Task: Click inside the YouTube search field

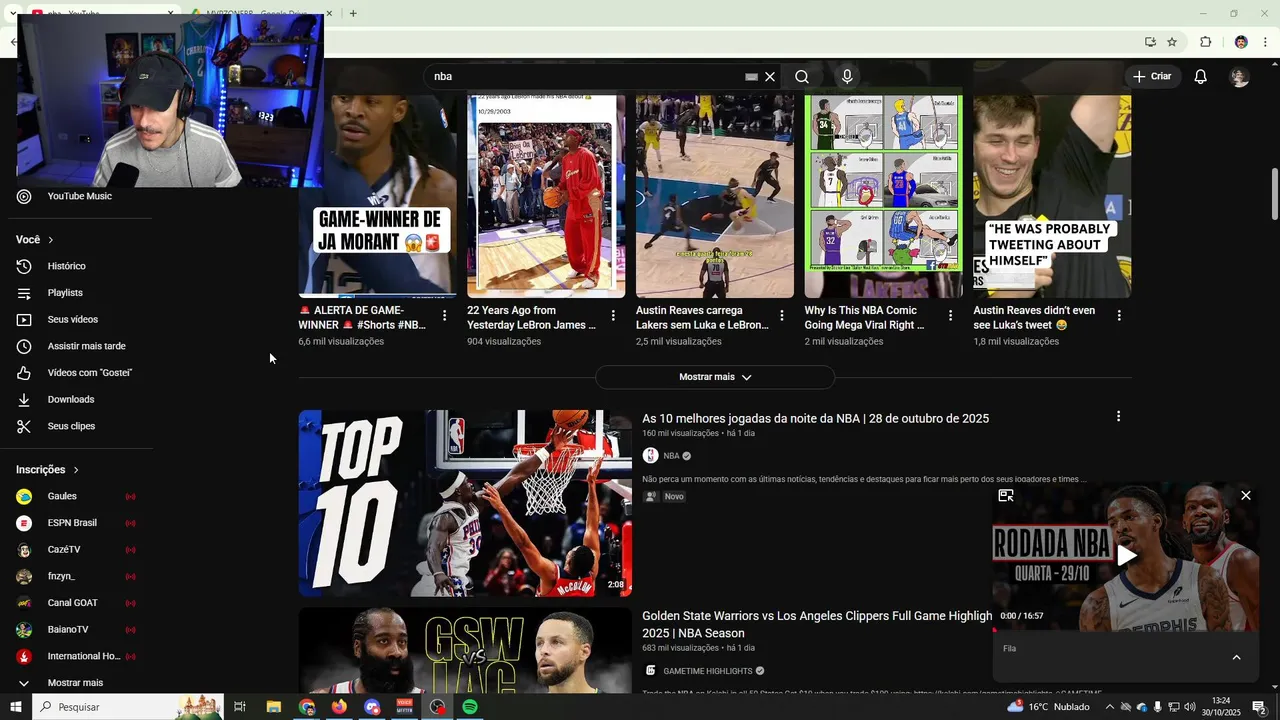Action: 585,77
